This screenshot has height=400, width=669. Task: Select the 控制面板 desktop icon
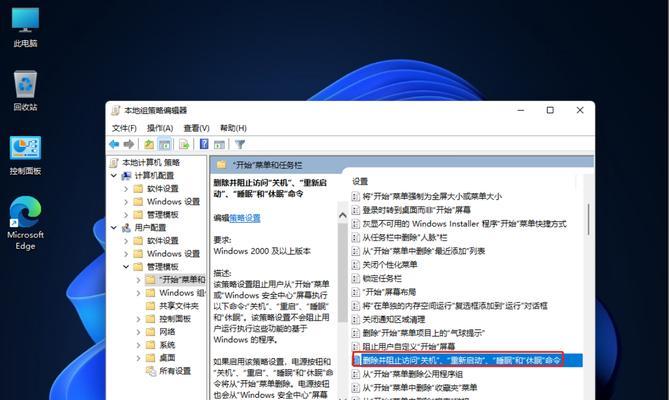click(25, 156)
